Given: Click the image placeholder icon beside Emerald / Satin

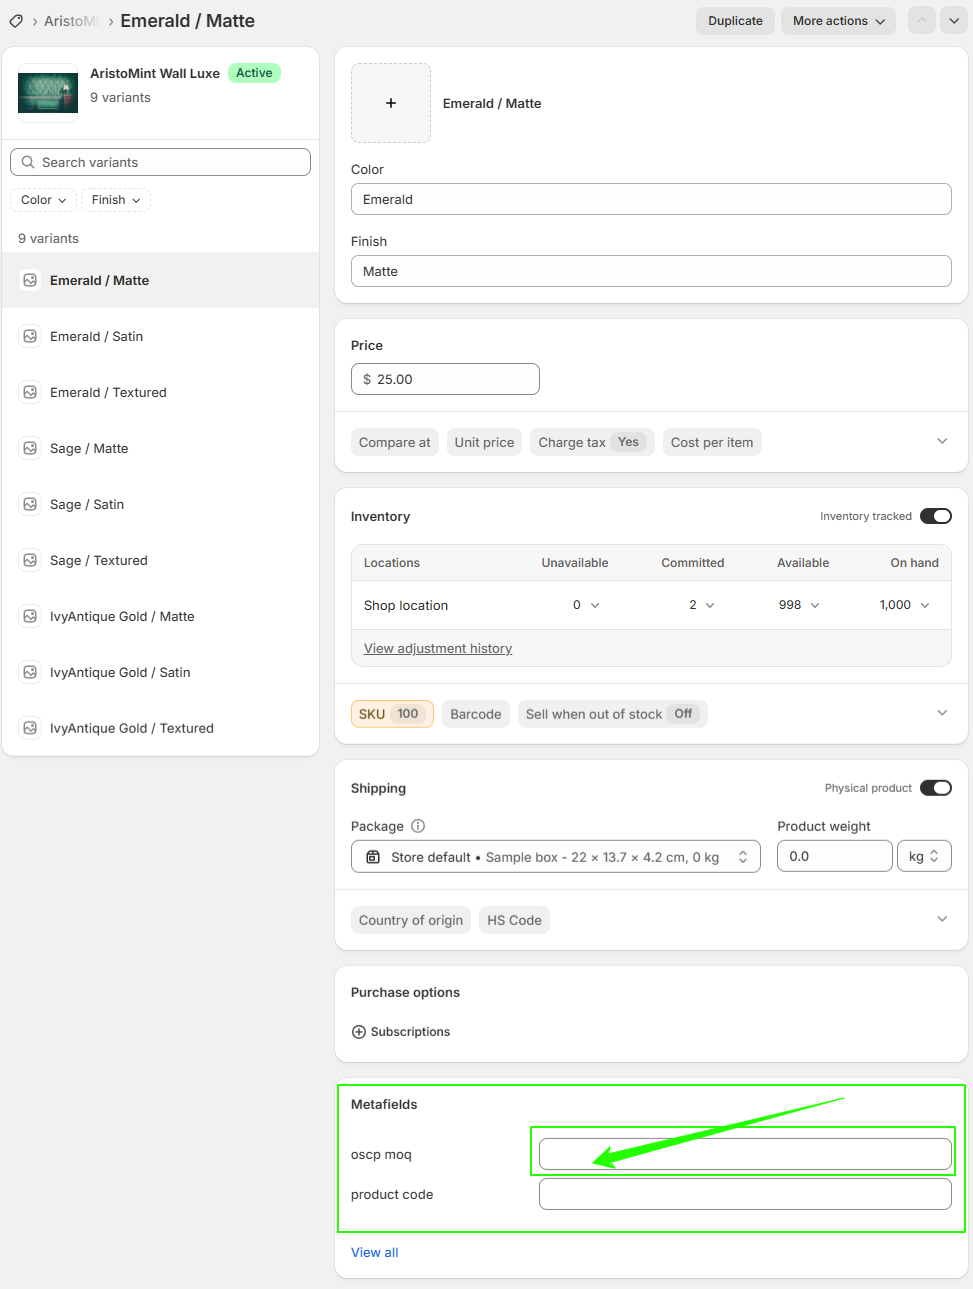Looking at the screenshot, I should (29, 336).
